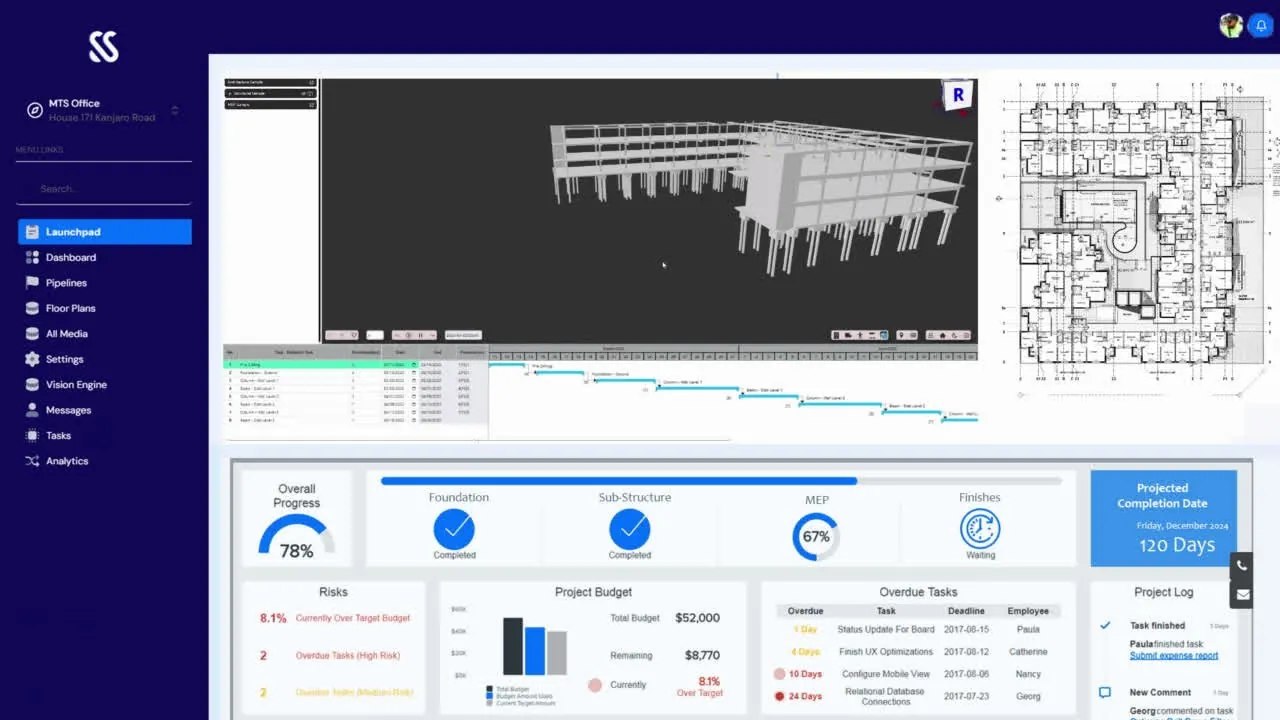The image size is (1280, 720).
Task: Open the floor plan drawing thumbnail
Action: [1137, 237]
